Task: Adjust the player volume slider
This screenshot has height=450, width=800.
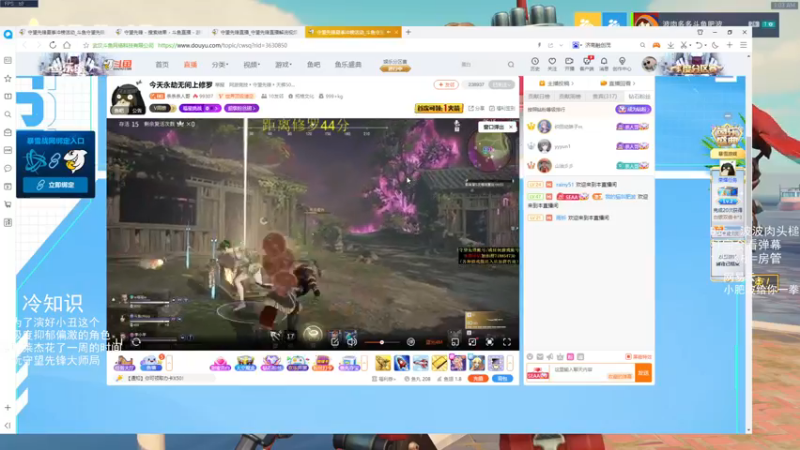Action: point(381,342)
